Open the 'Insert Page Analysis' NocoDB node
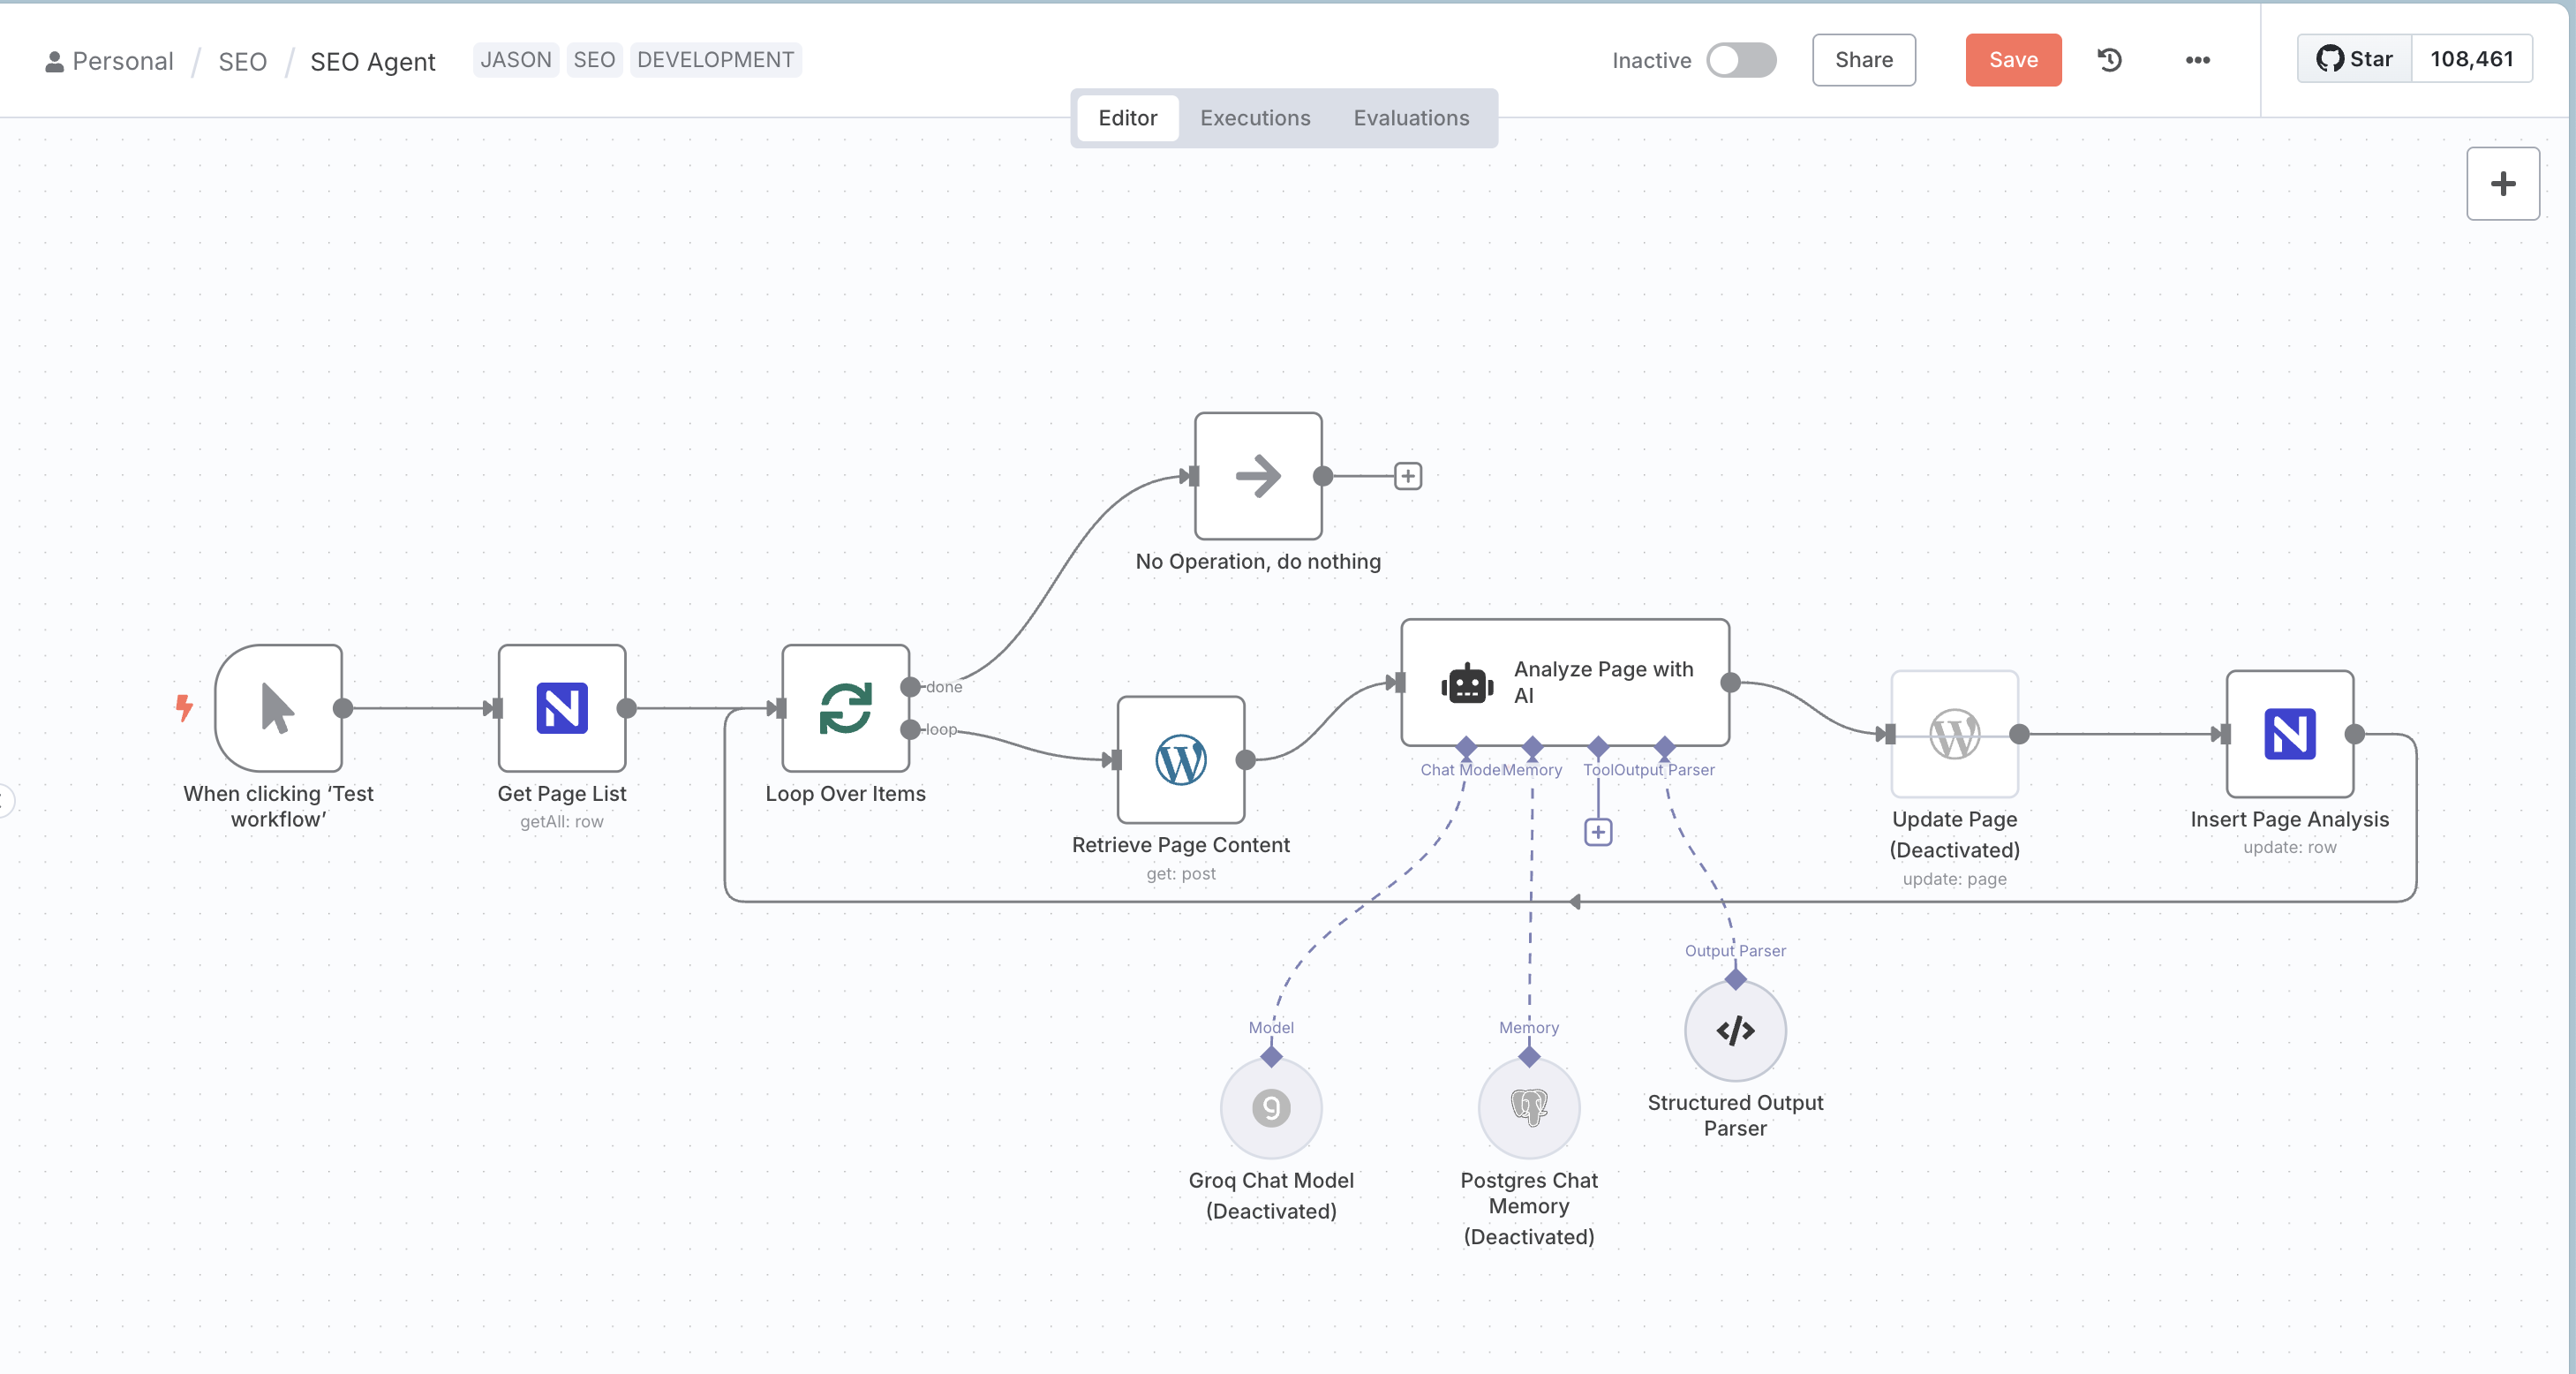Image resolution: width=2576 pixels, height=1374 pixels. click(x=2290, y=735)
